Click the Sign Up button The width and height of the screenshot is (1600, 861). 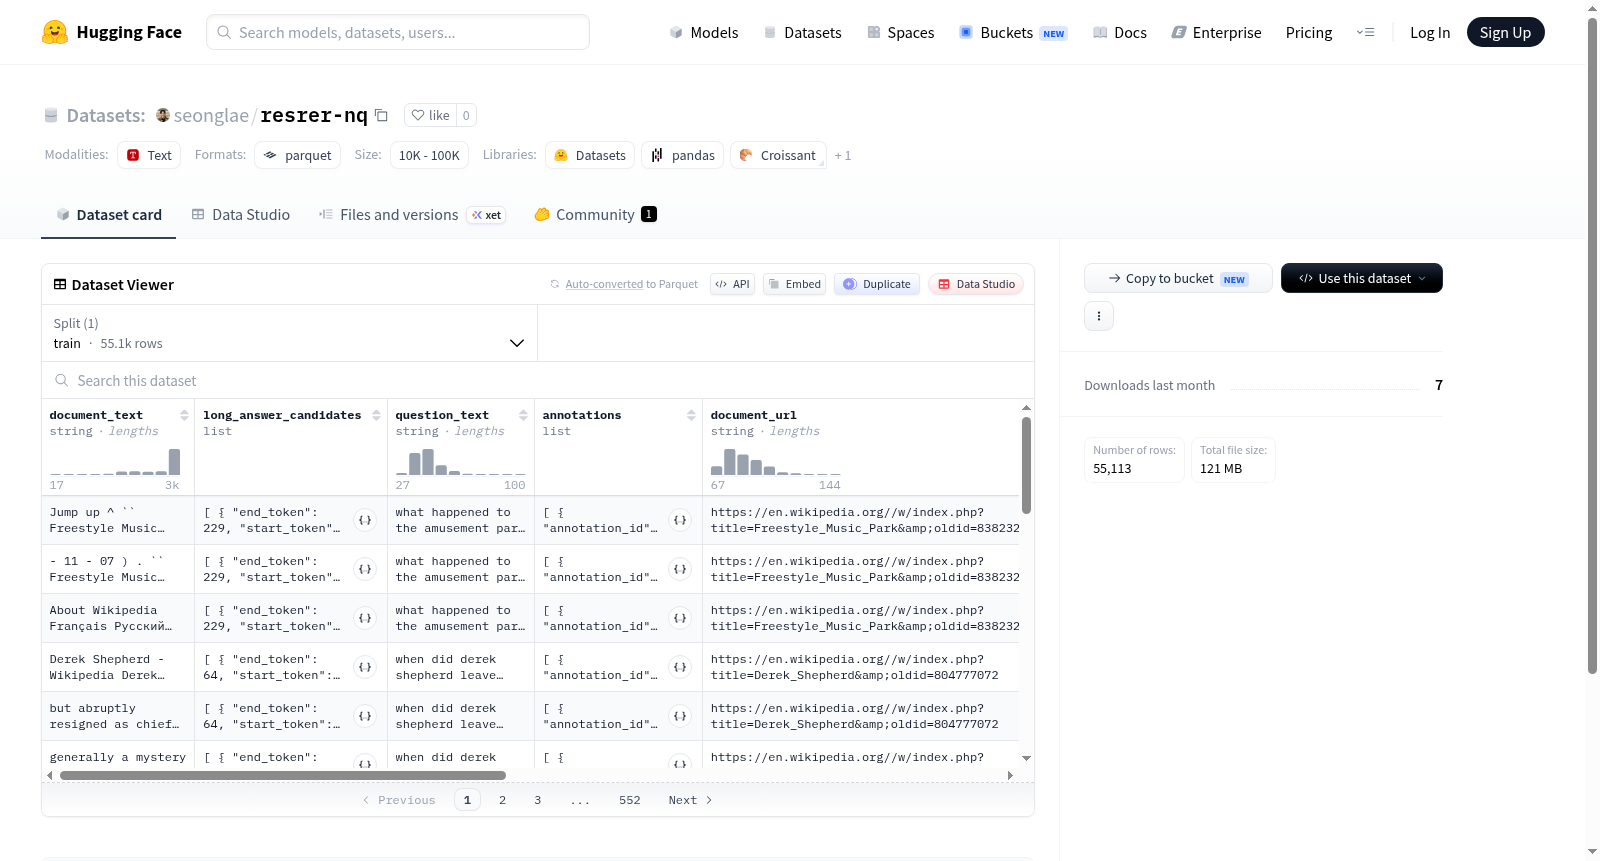[x=1505, y=32]
